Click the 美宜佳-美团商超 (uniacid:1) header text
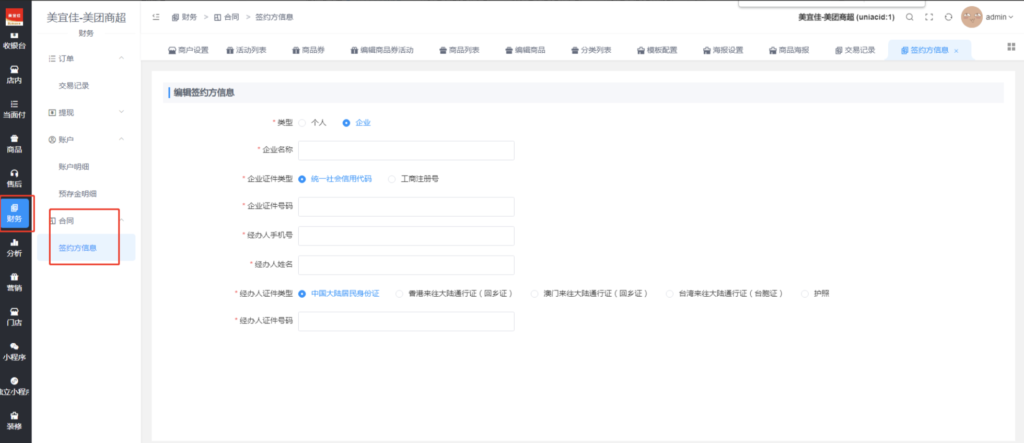This screenshot has height=443, width=1024. [846, 17]
